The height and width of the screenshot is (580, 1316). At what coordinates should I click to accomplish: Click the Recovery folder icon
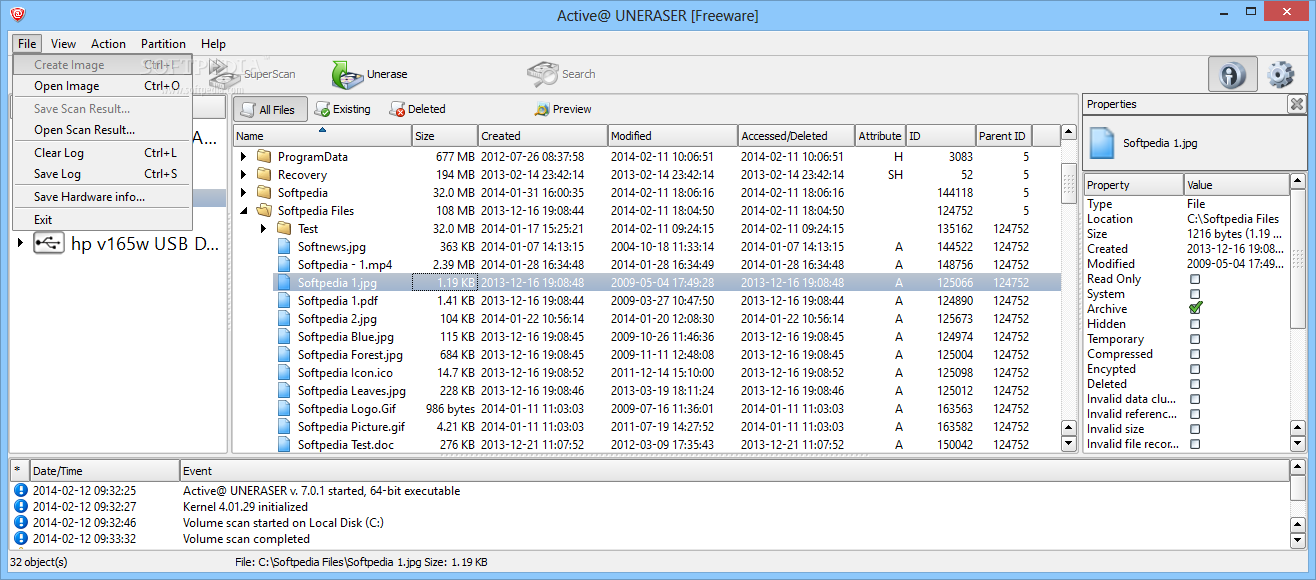[x=264, y=174]
